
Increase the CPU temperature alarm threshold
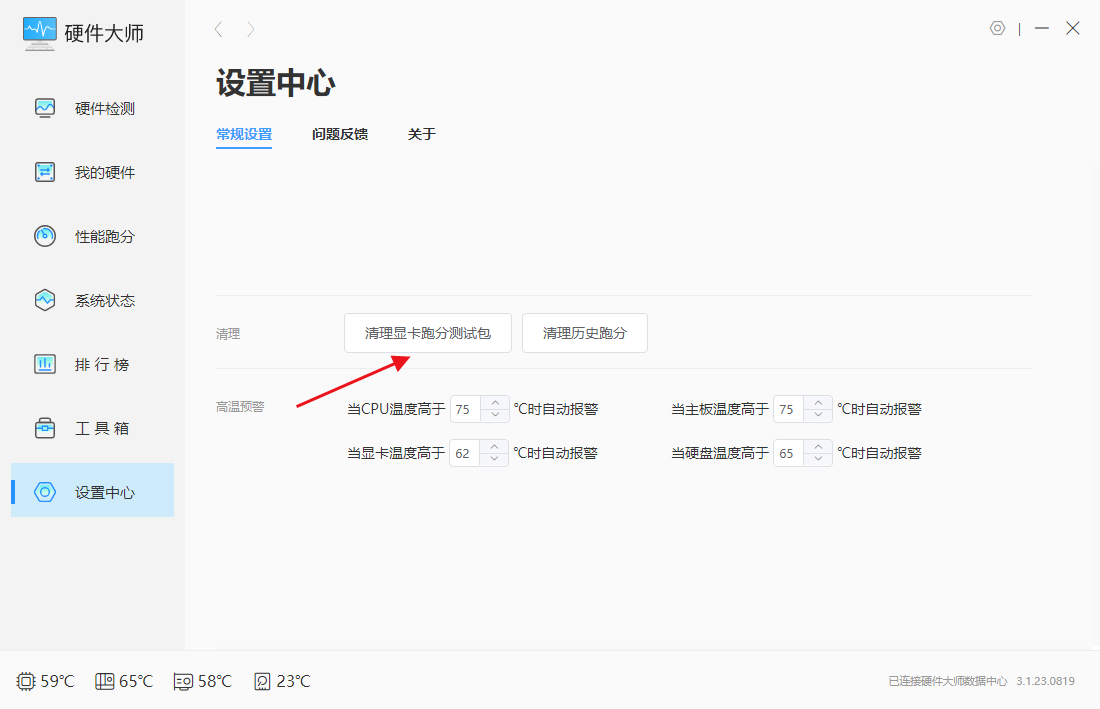click(495, 403)
